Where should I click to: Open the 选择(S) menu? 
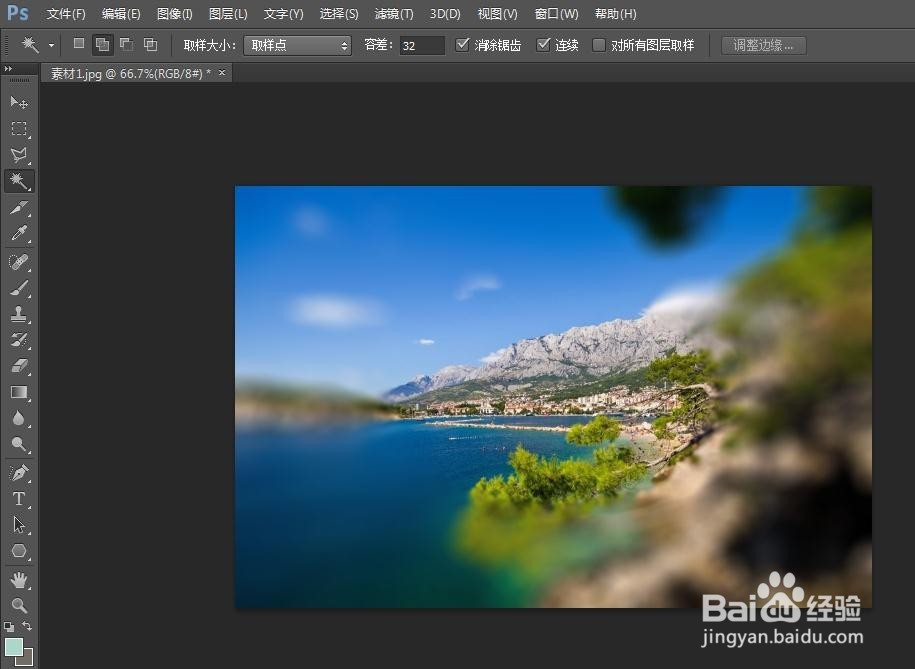339,13
